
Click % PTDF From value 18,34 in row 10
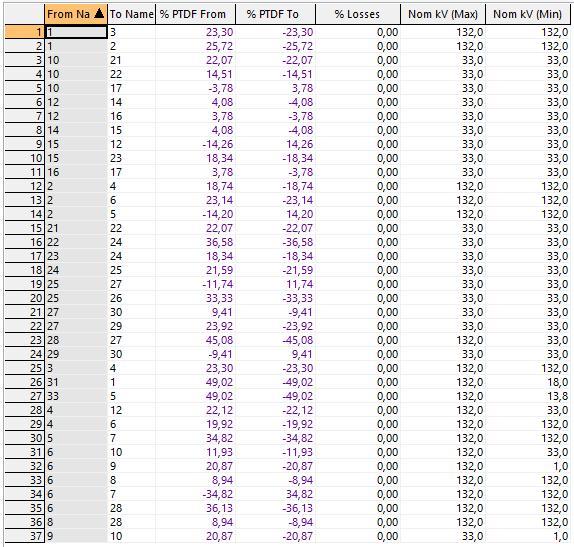point(220,158)
